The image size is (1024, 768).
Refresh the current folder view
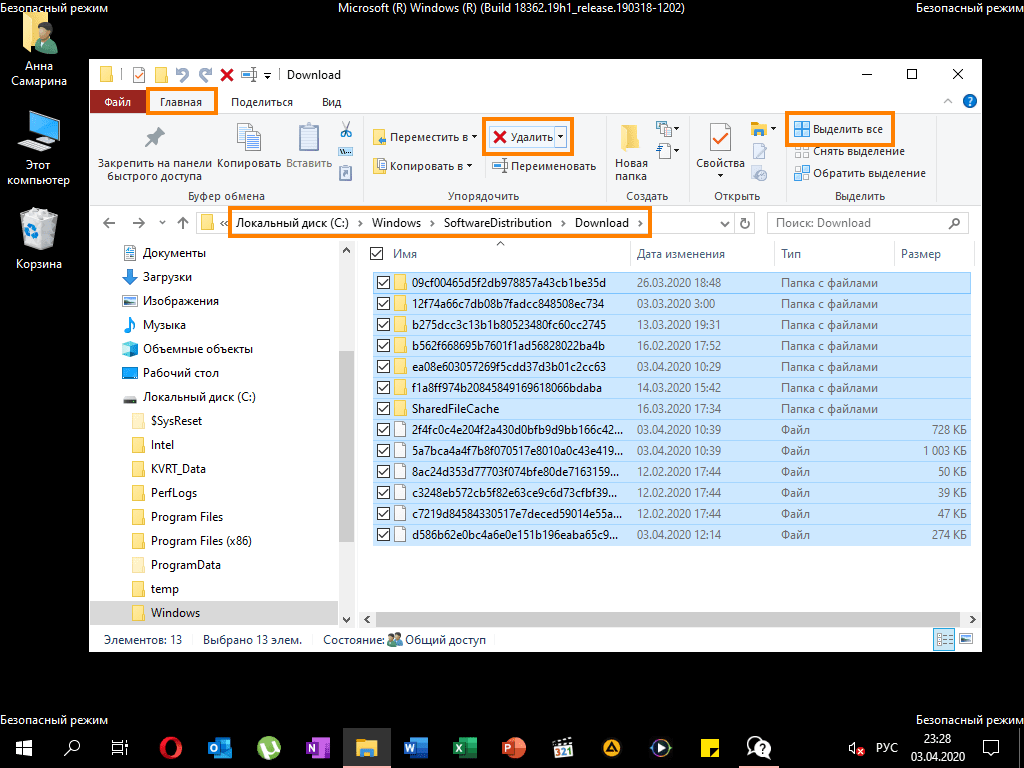click(745, 223)
